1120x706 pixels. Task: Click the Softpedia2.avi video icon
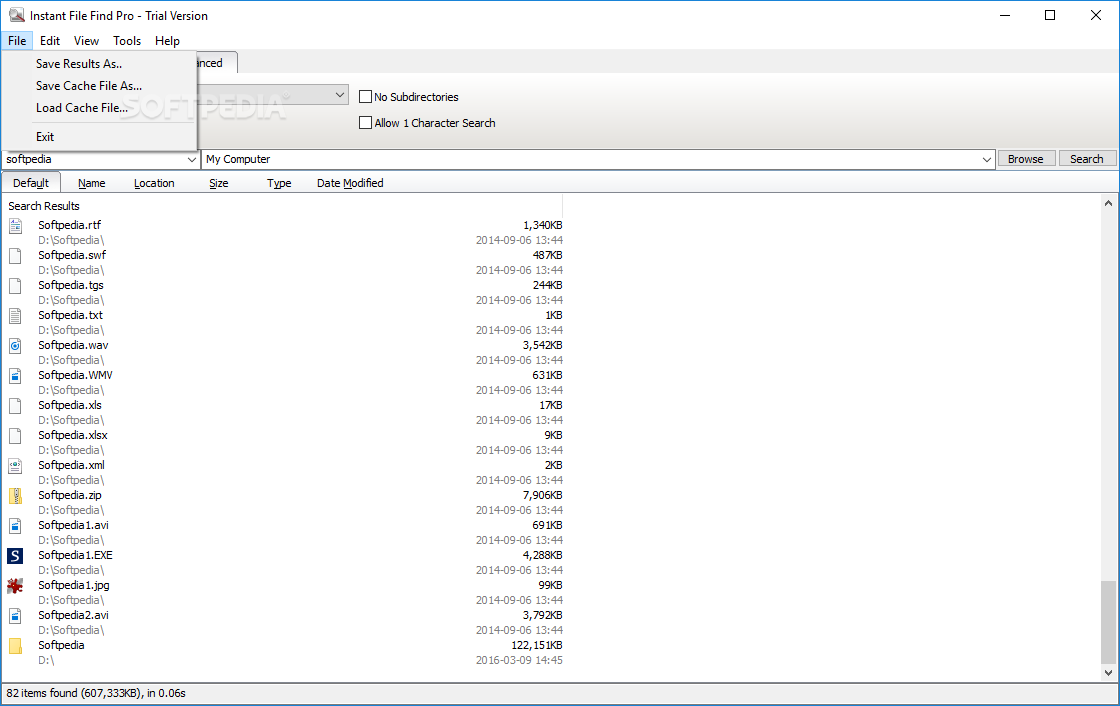(x=15, y=616)
